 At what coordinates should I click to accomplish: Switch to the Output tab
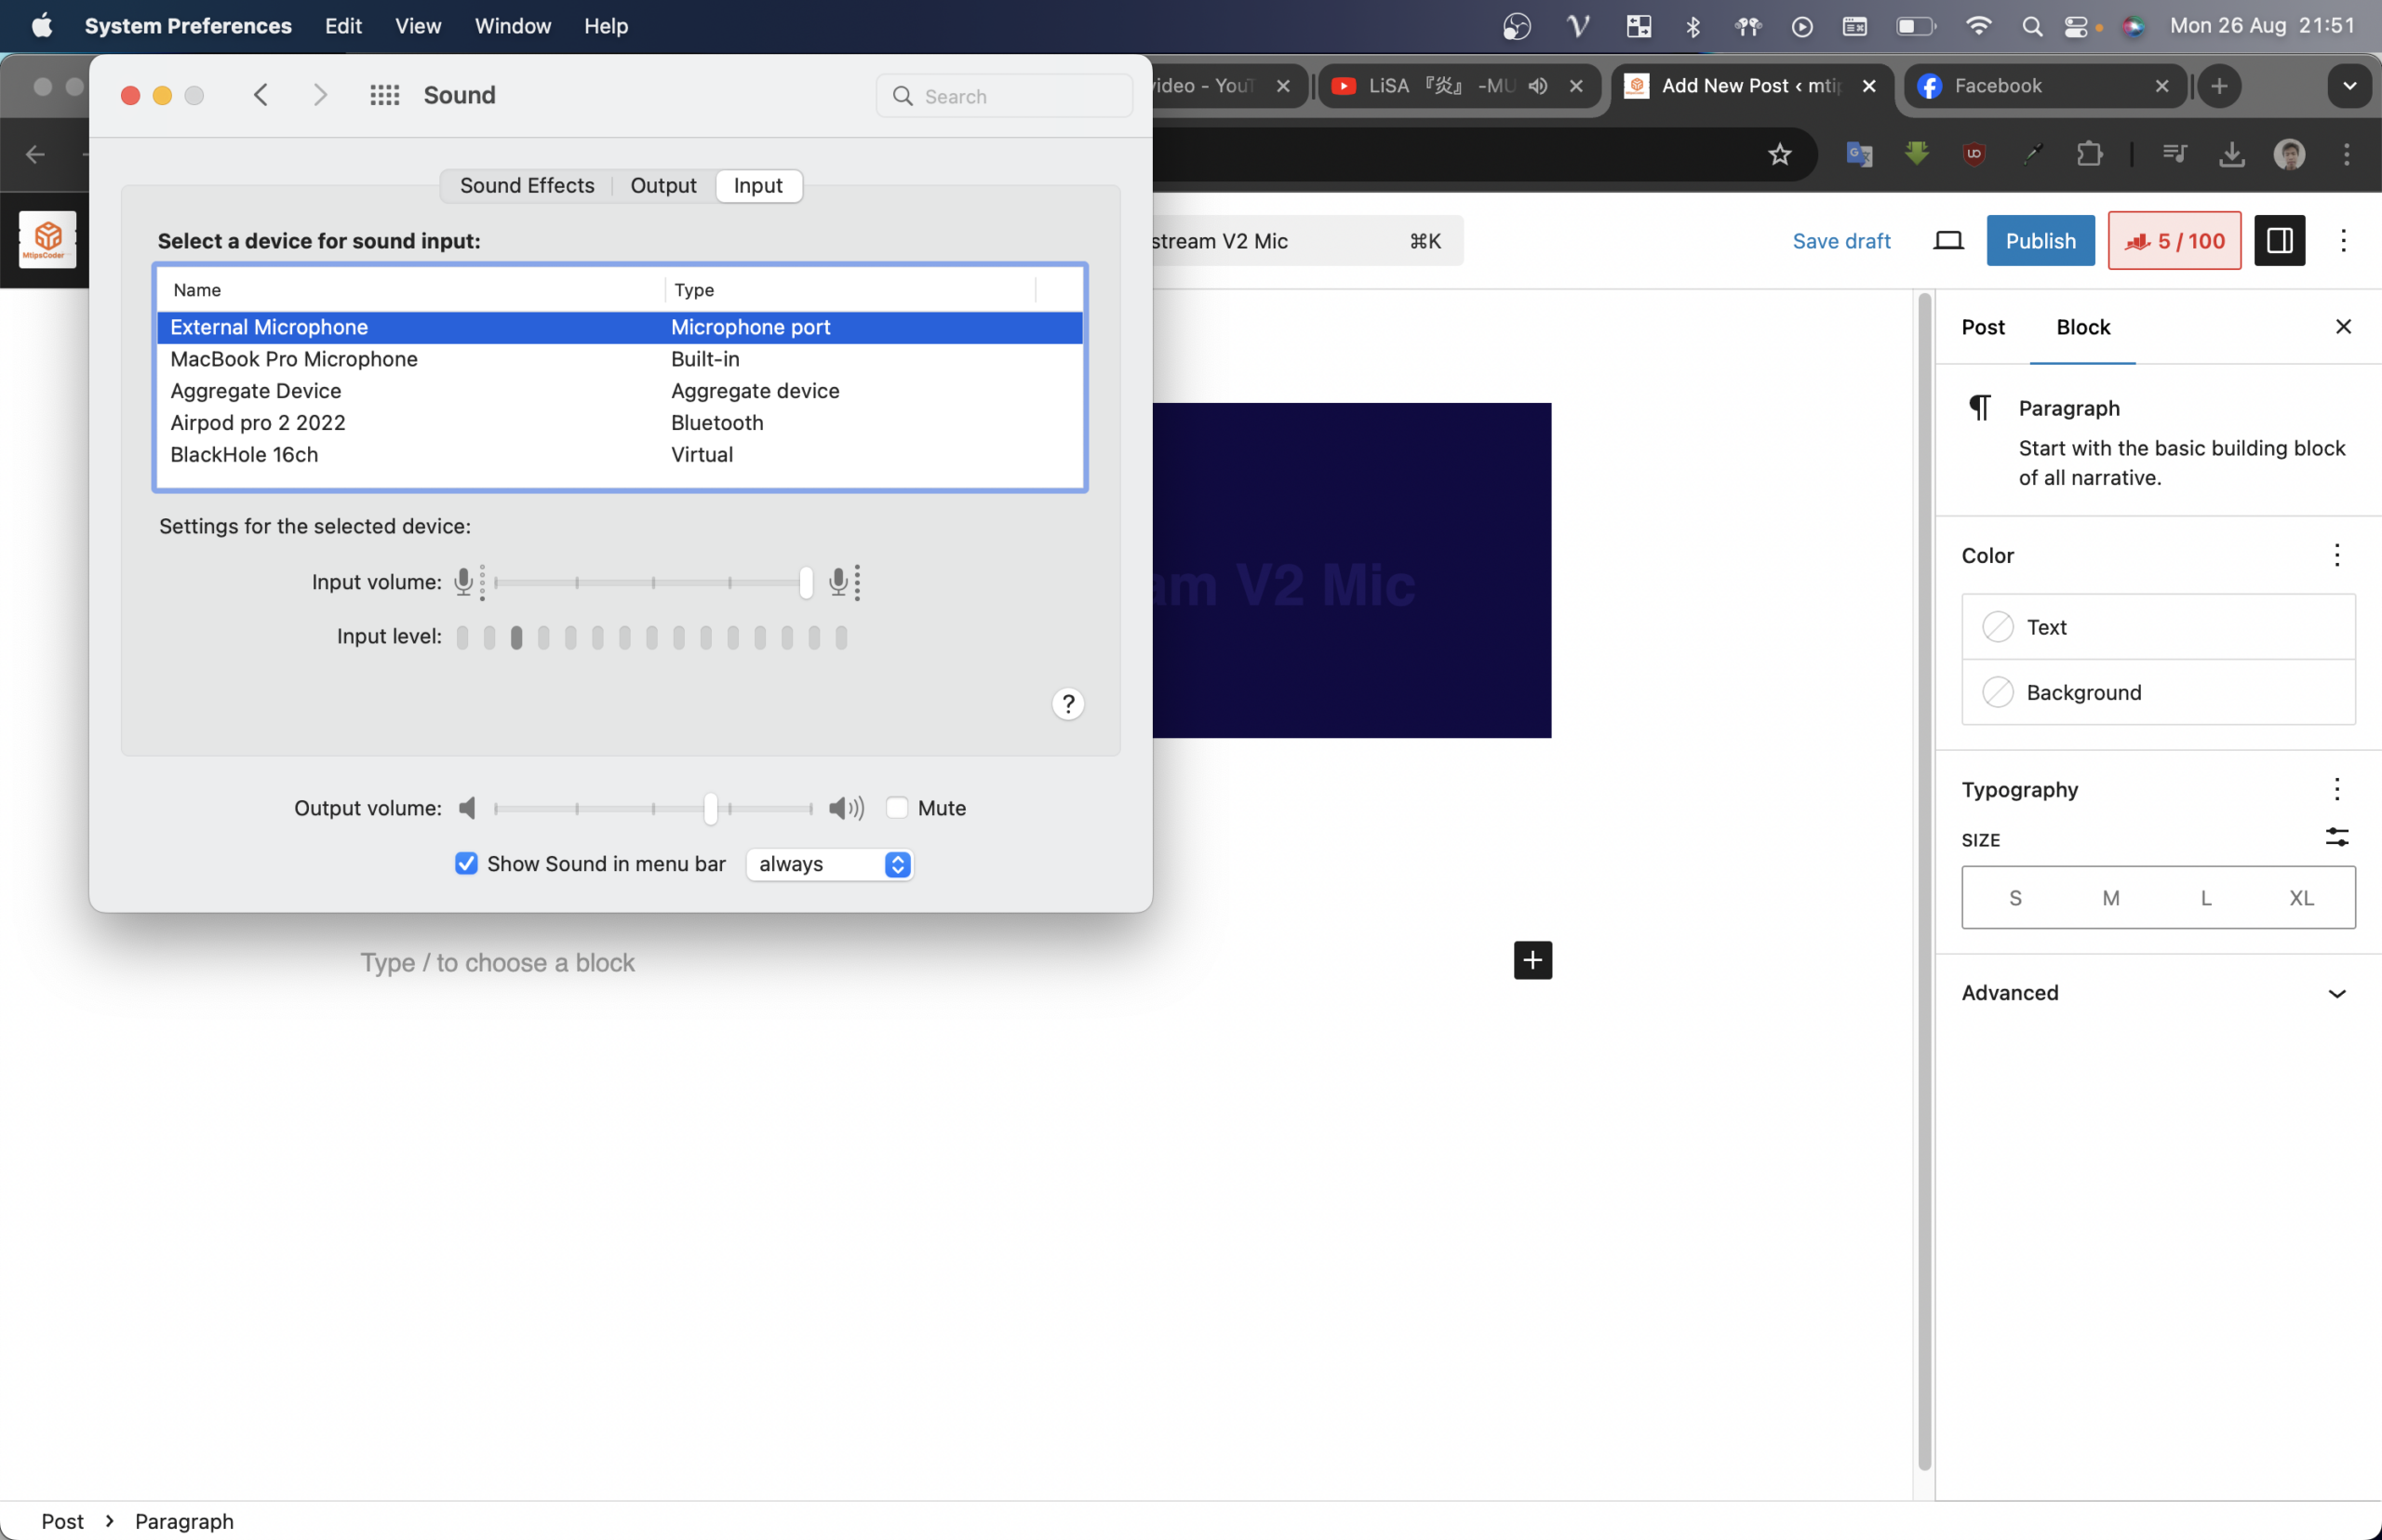tap(663, 184)
